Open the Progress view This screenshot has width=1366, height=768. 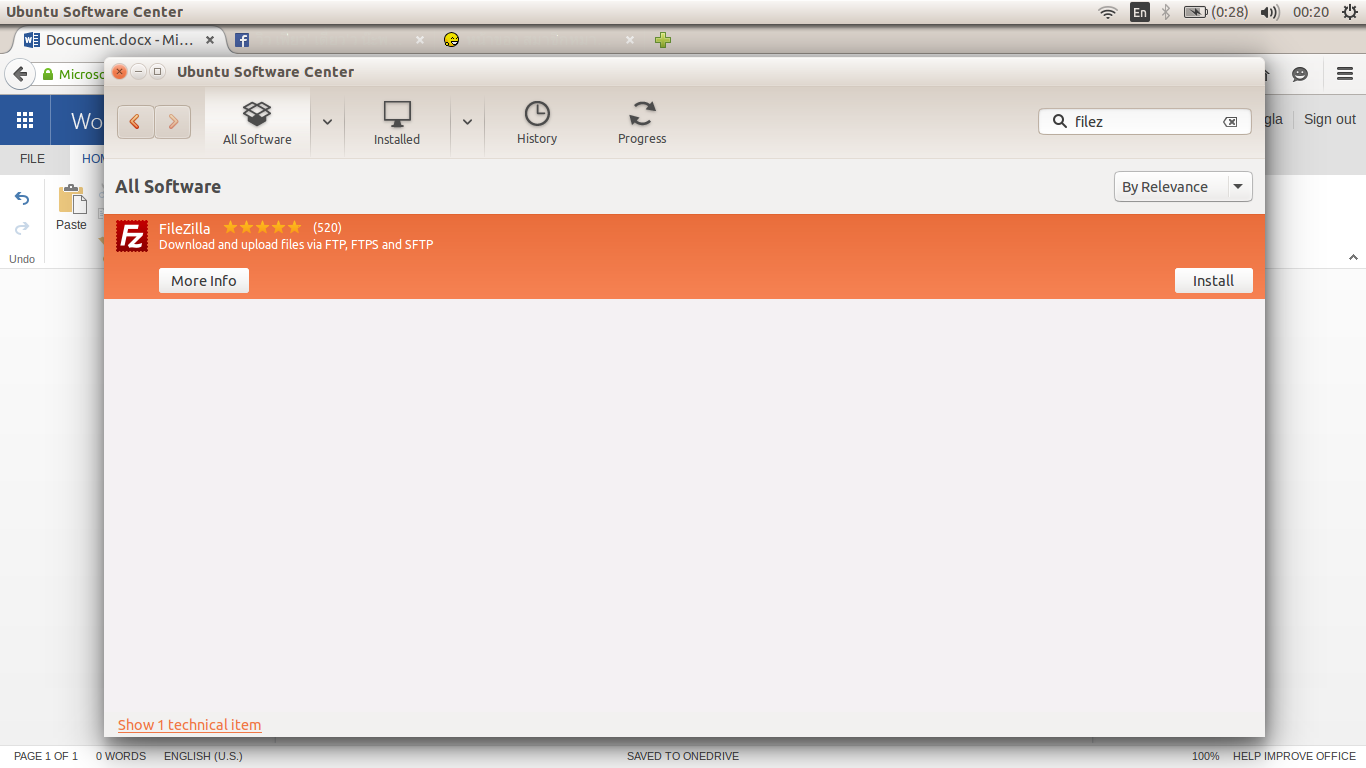(642, 123)
